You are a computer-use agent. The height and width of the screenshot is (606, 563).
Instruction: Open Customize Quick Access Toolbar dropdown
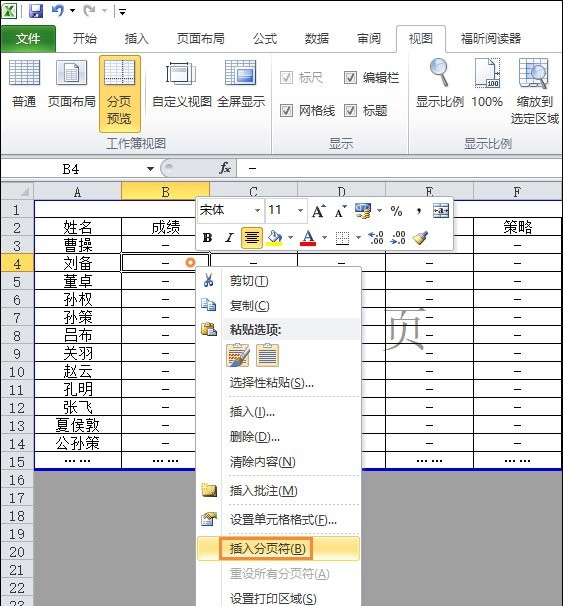pyautogui.click(x=122, y=12)
